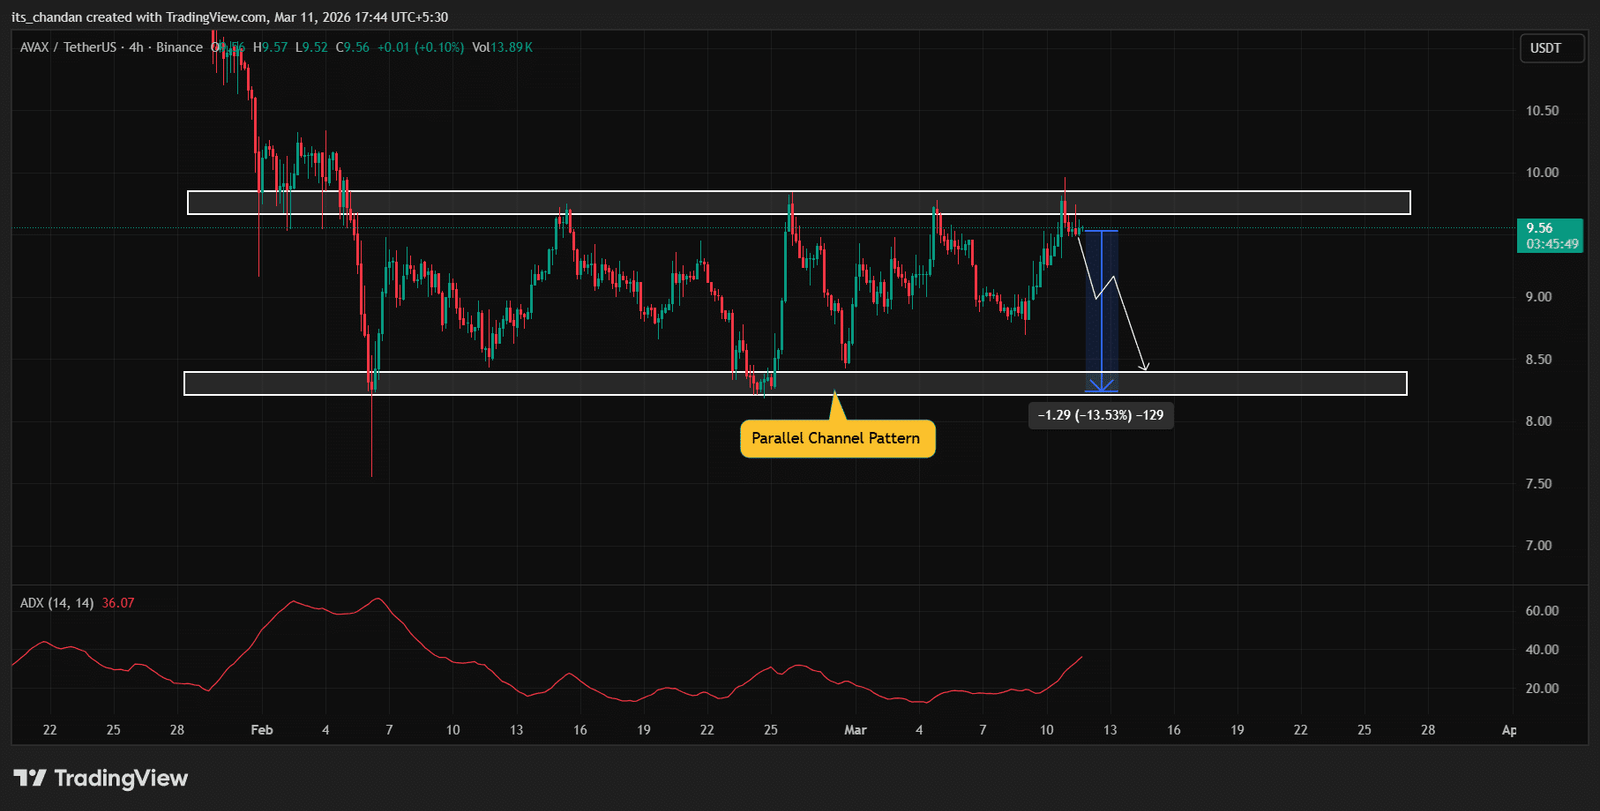Select the upper resistance zone rectangle
This screenshot has height=811, width=1600.
point(798,203)
